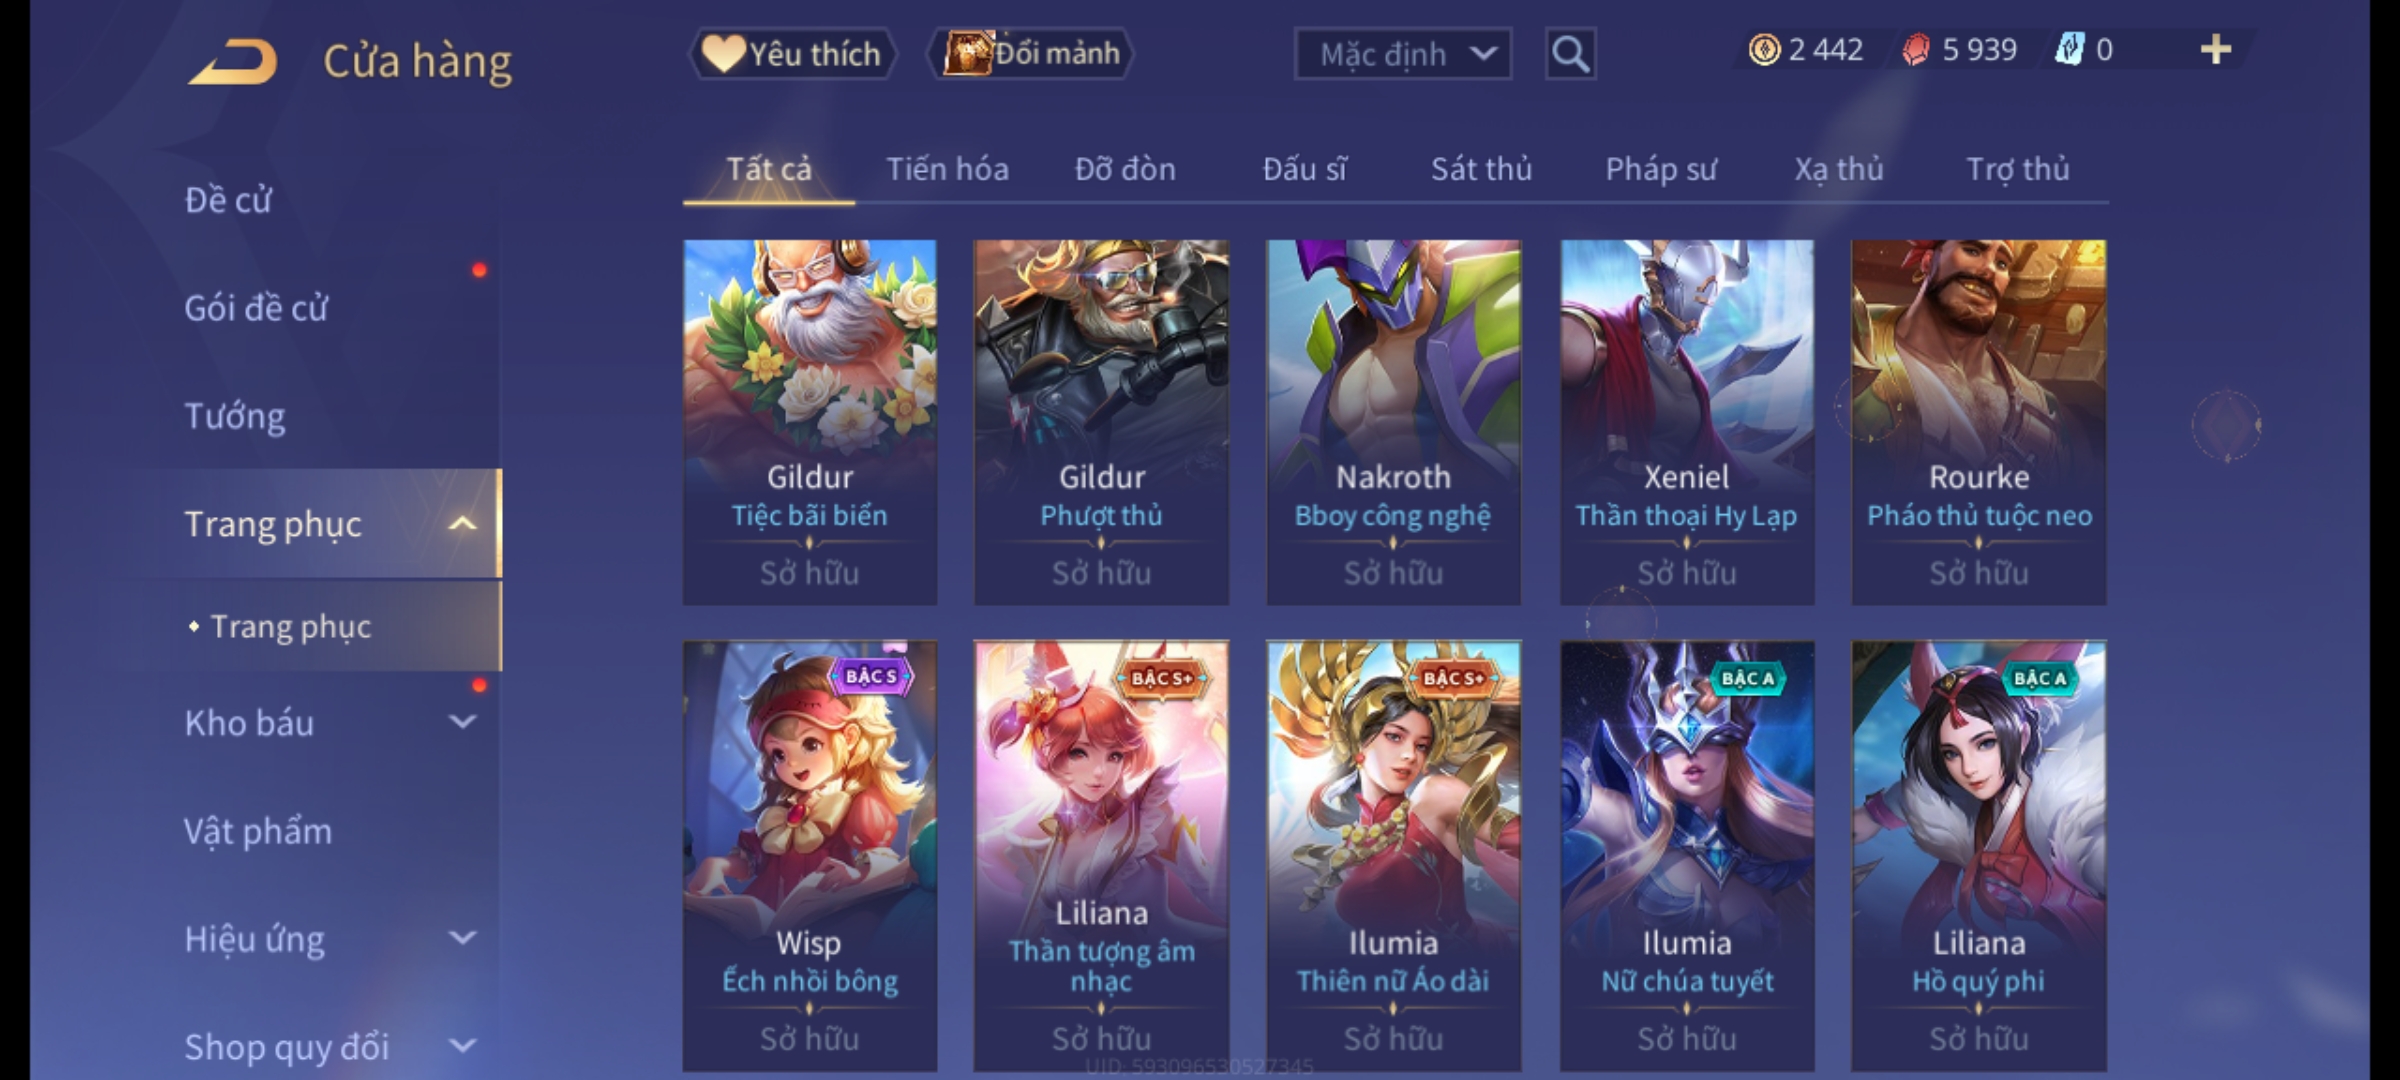Expand the Hiệu ứng sidebar section

(x=463, y=938)
